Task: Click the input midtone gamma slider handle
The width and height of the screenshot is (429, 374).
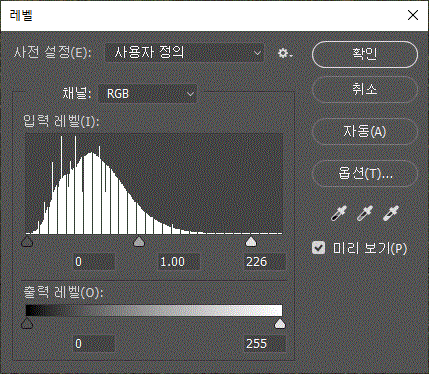Action: (139, 241)
